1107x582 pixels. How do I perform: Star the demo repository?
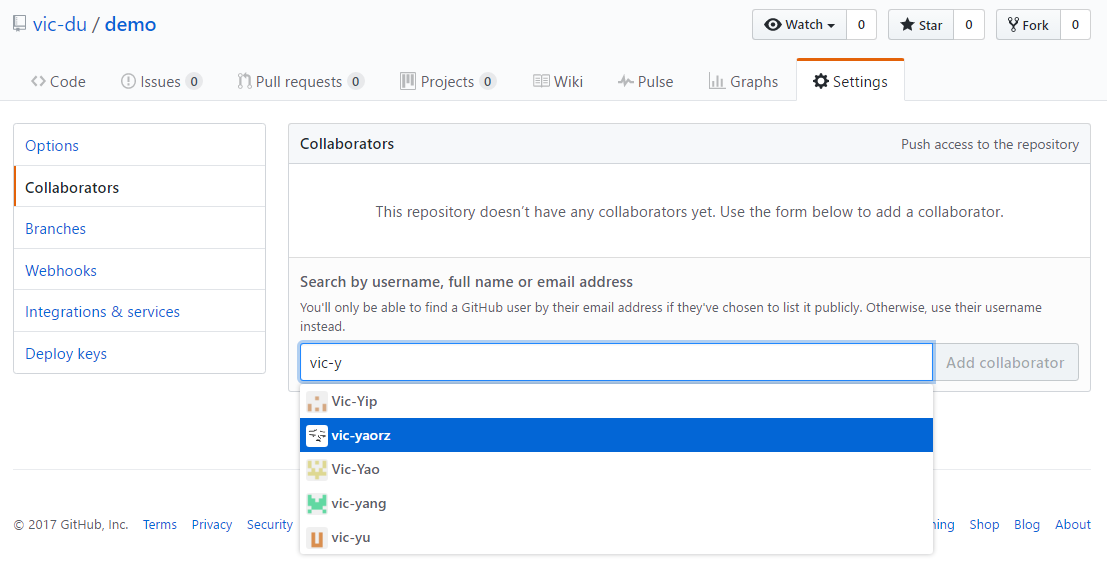[x=921, y=25]
